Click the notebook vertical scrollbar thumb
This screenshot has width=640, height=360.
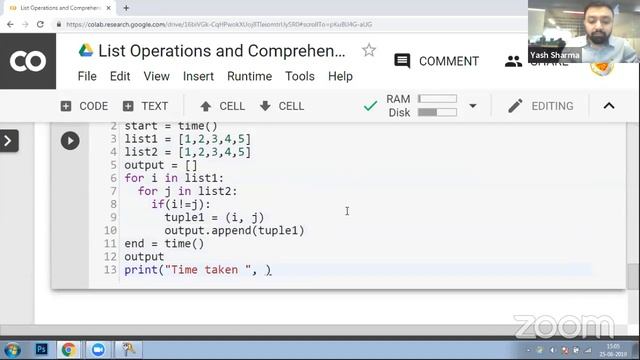(633, 277)
